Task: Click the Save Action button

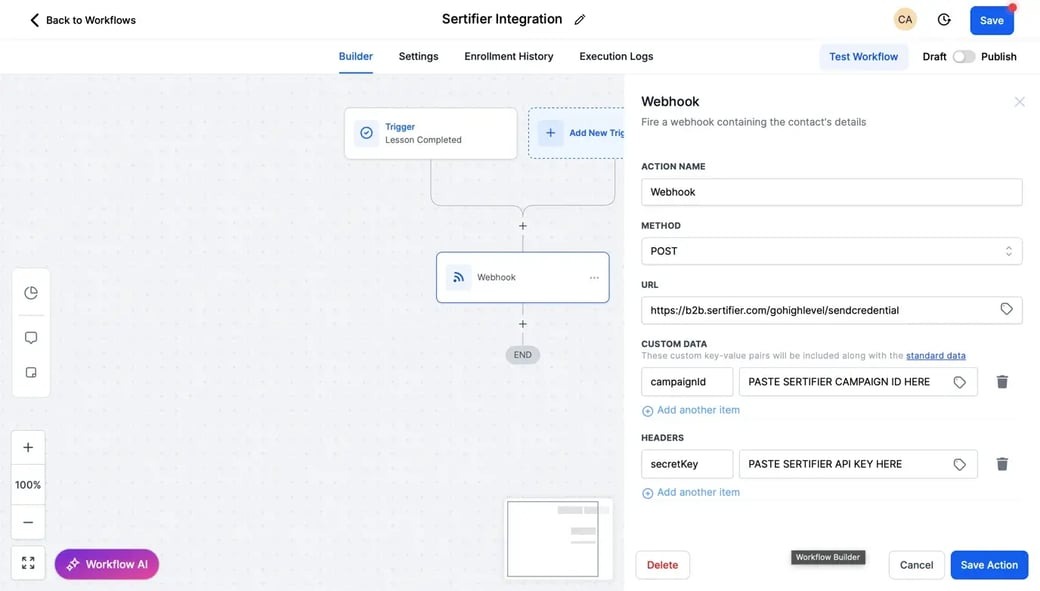Action: tap(988, 565)
